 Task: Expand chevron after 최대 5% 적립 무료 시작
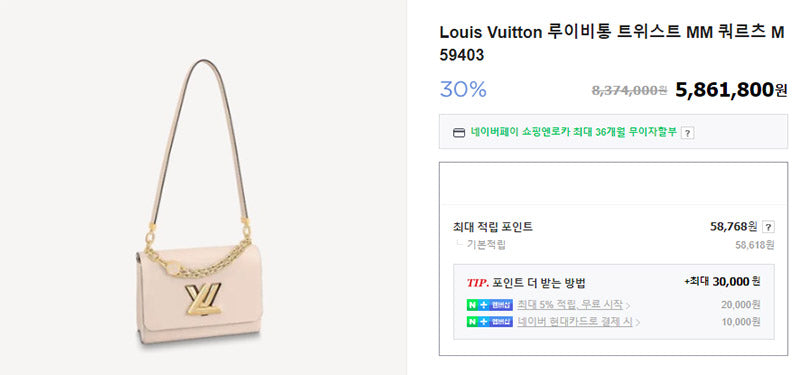click(628, 306)
